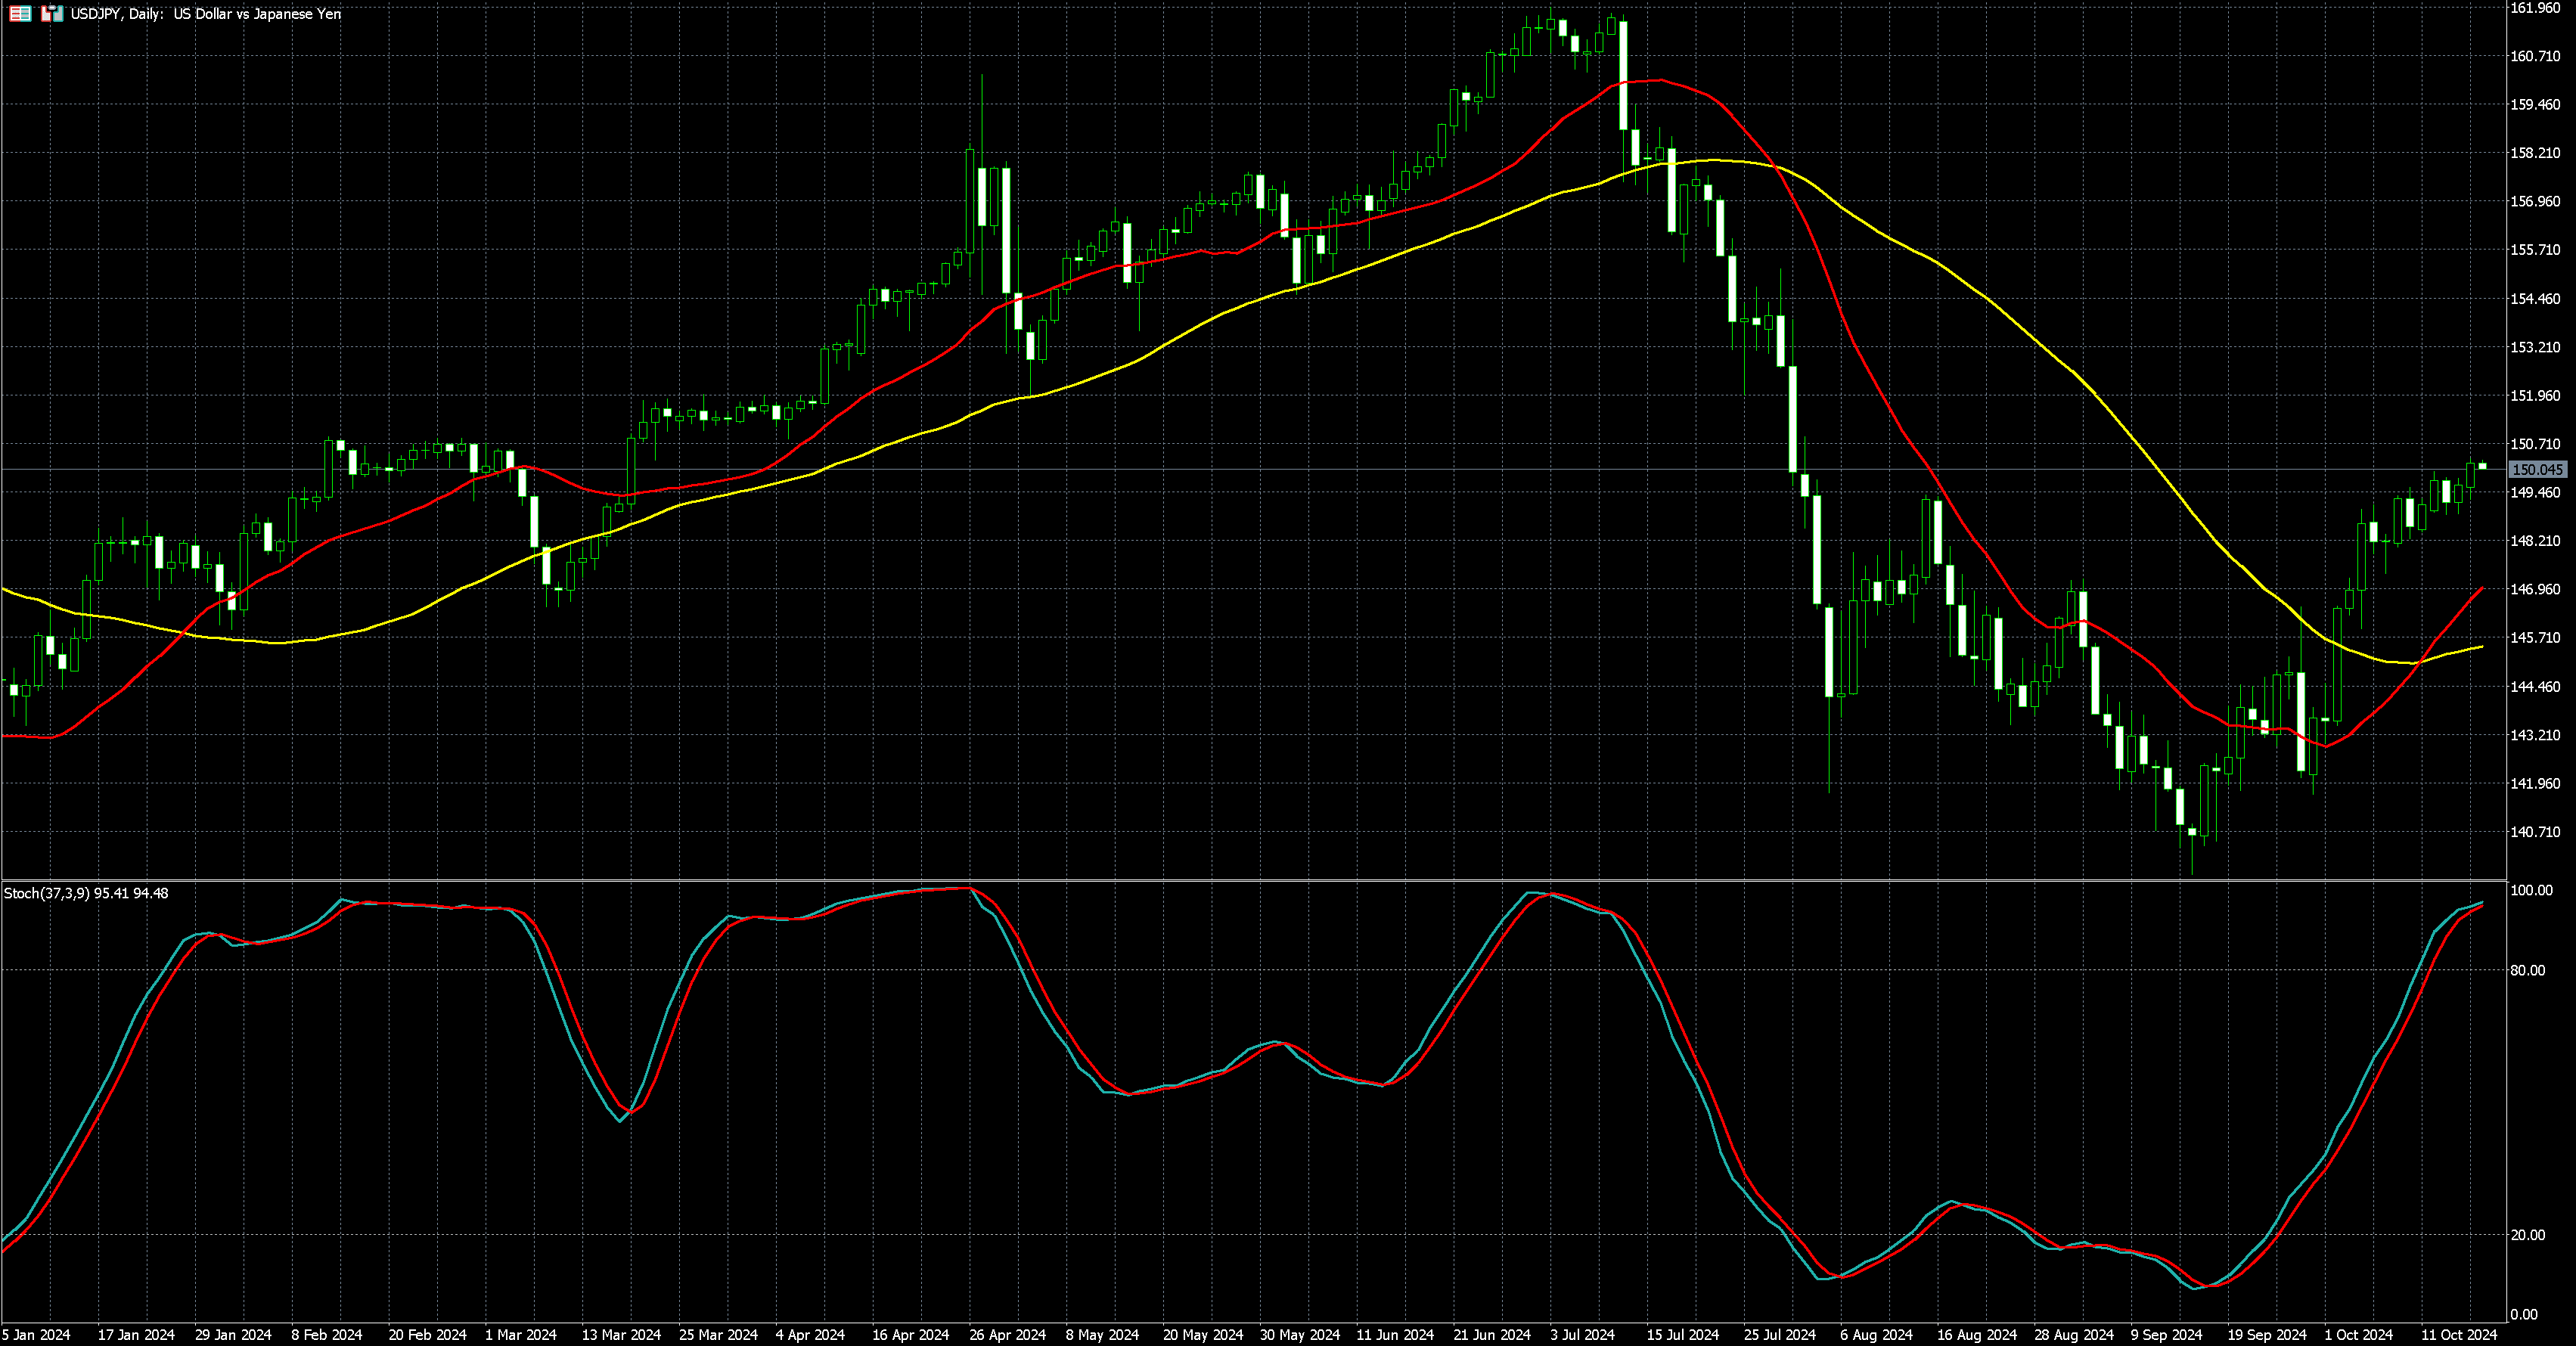The image size is (2576, 1346).
Task: Click the divider between chart and stochastic
Action: [x=1250, y=880]
